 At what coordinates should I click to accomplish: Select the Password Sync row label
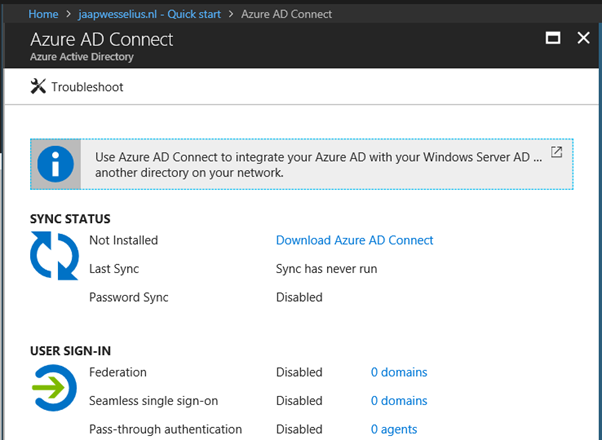pos(129,297)
